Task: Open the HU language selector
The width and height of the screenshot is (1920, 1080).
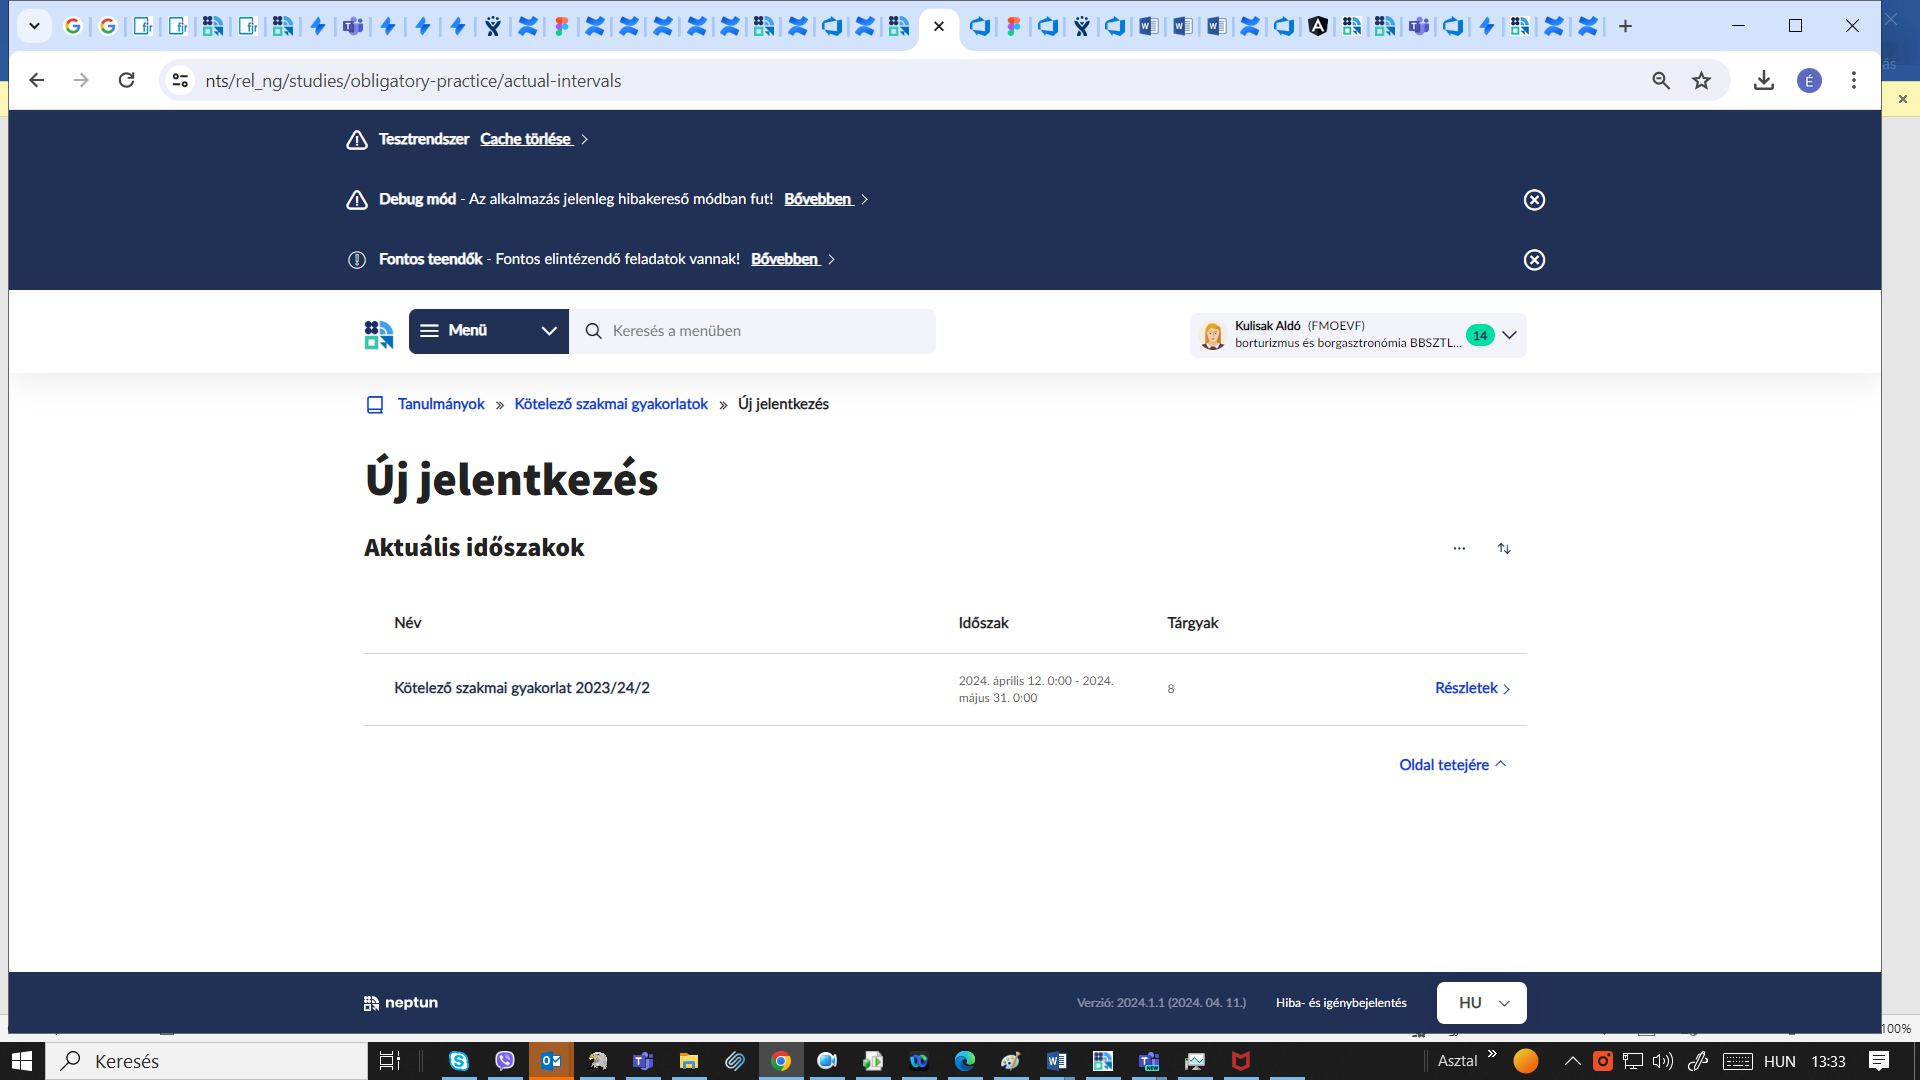Action: [x=1481, y=1003]
